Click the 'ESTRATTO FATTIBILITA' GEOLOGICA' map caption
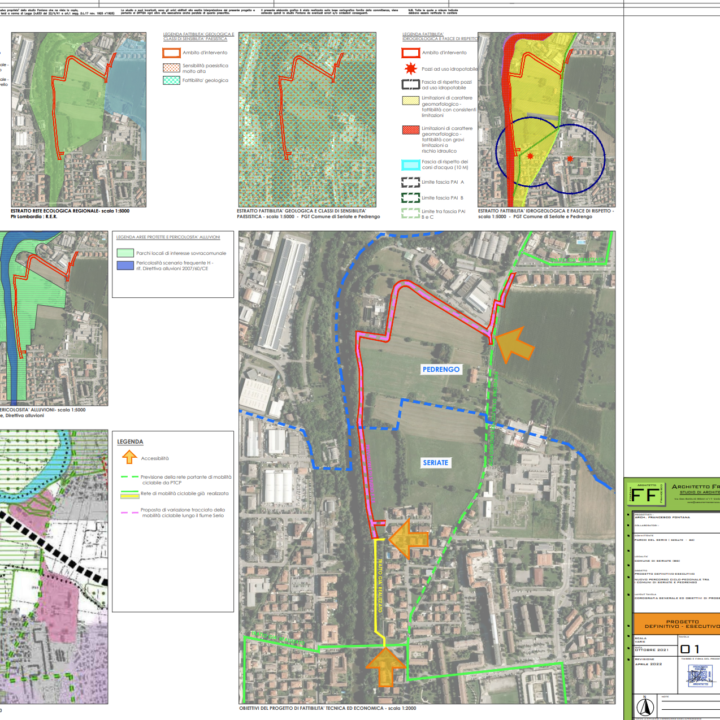720x720 pixels. tap(308, 214)
